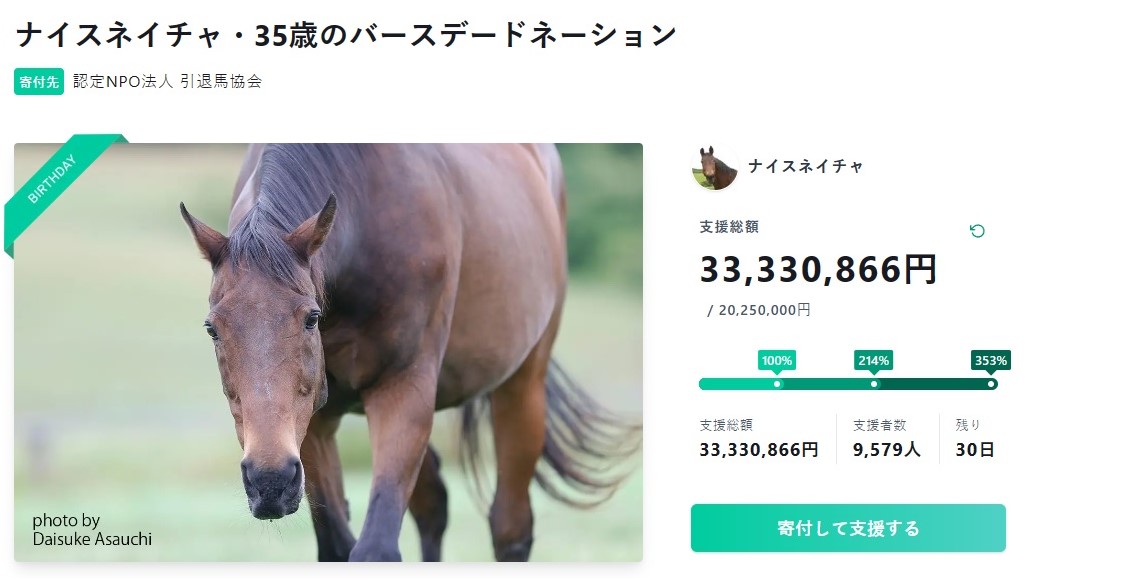
Task: Click the ナイスネイチャ horse avatar icon
Action: (714, 167)
